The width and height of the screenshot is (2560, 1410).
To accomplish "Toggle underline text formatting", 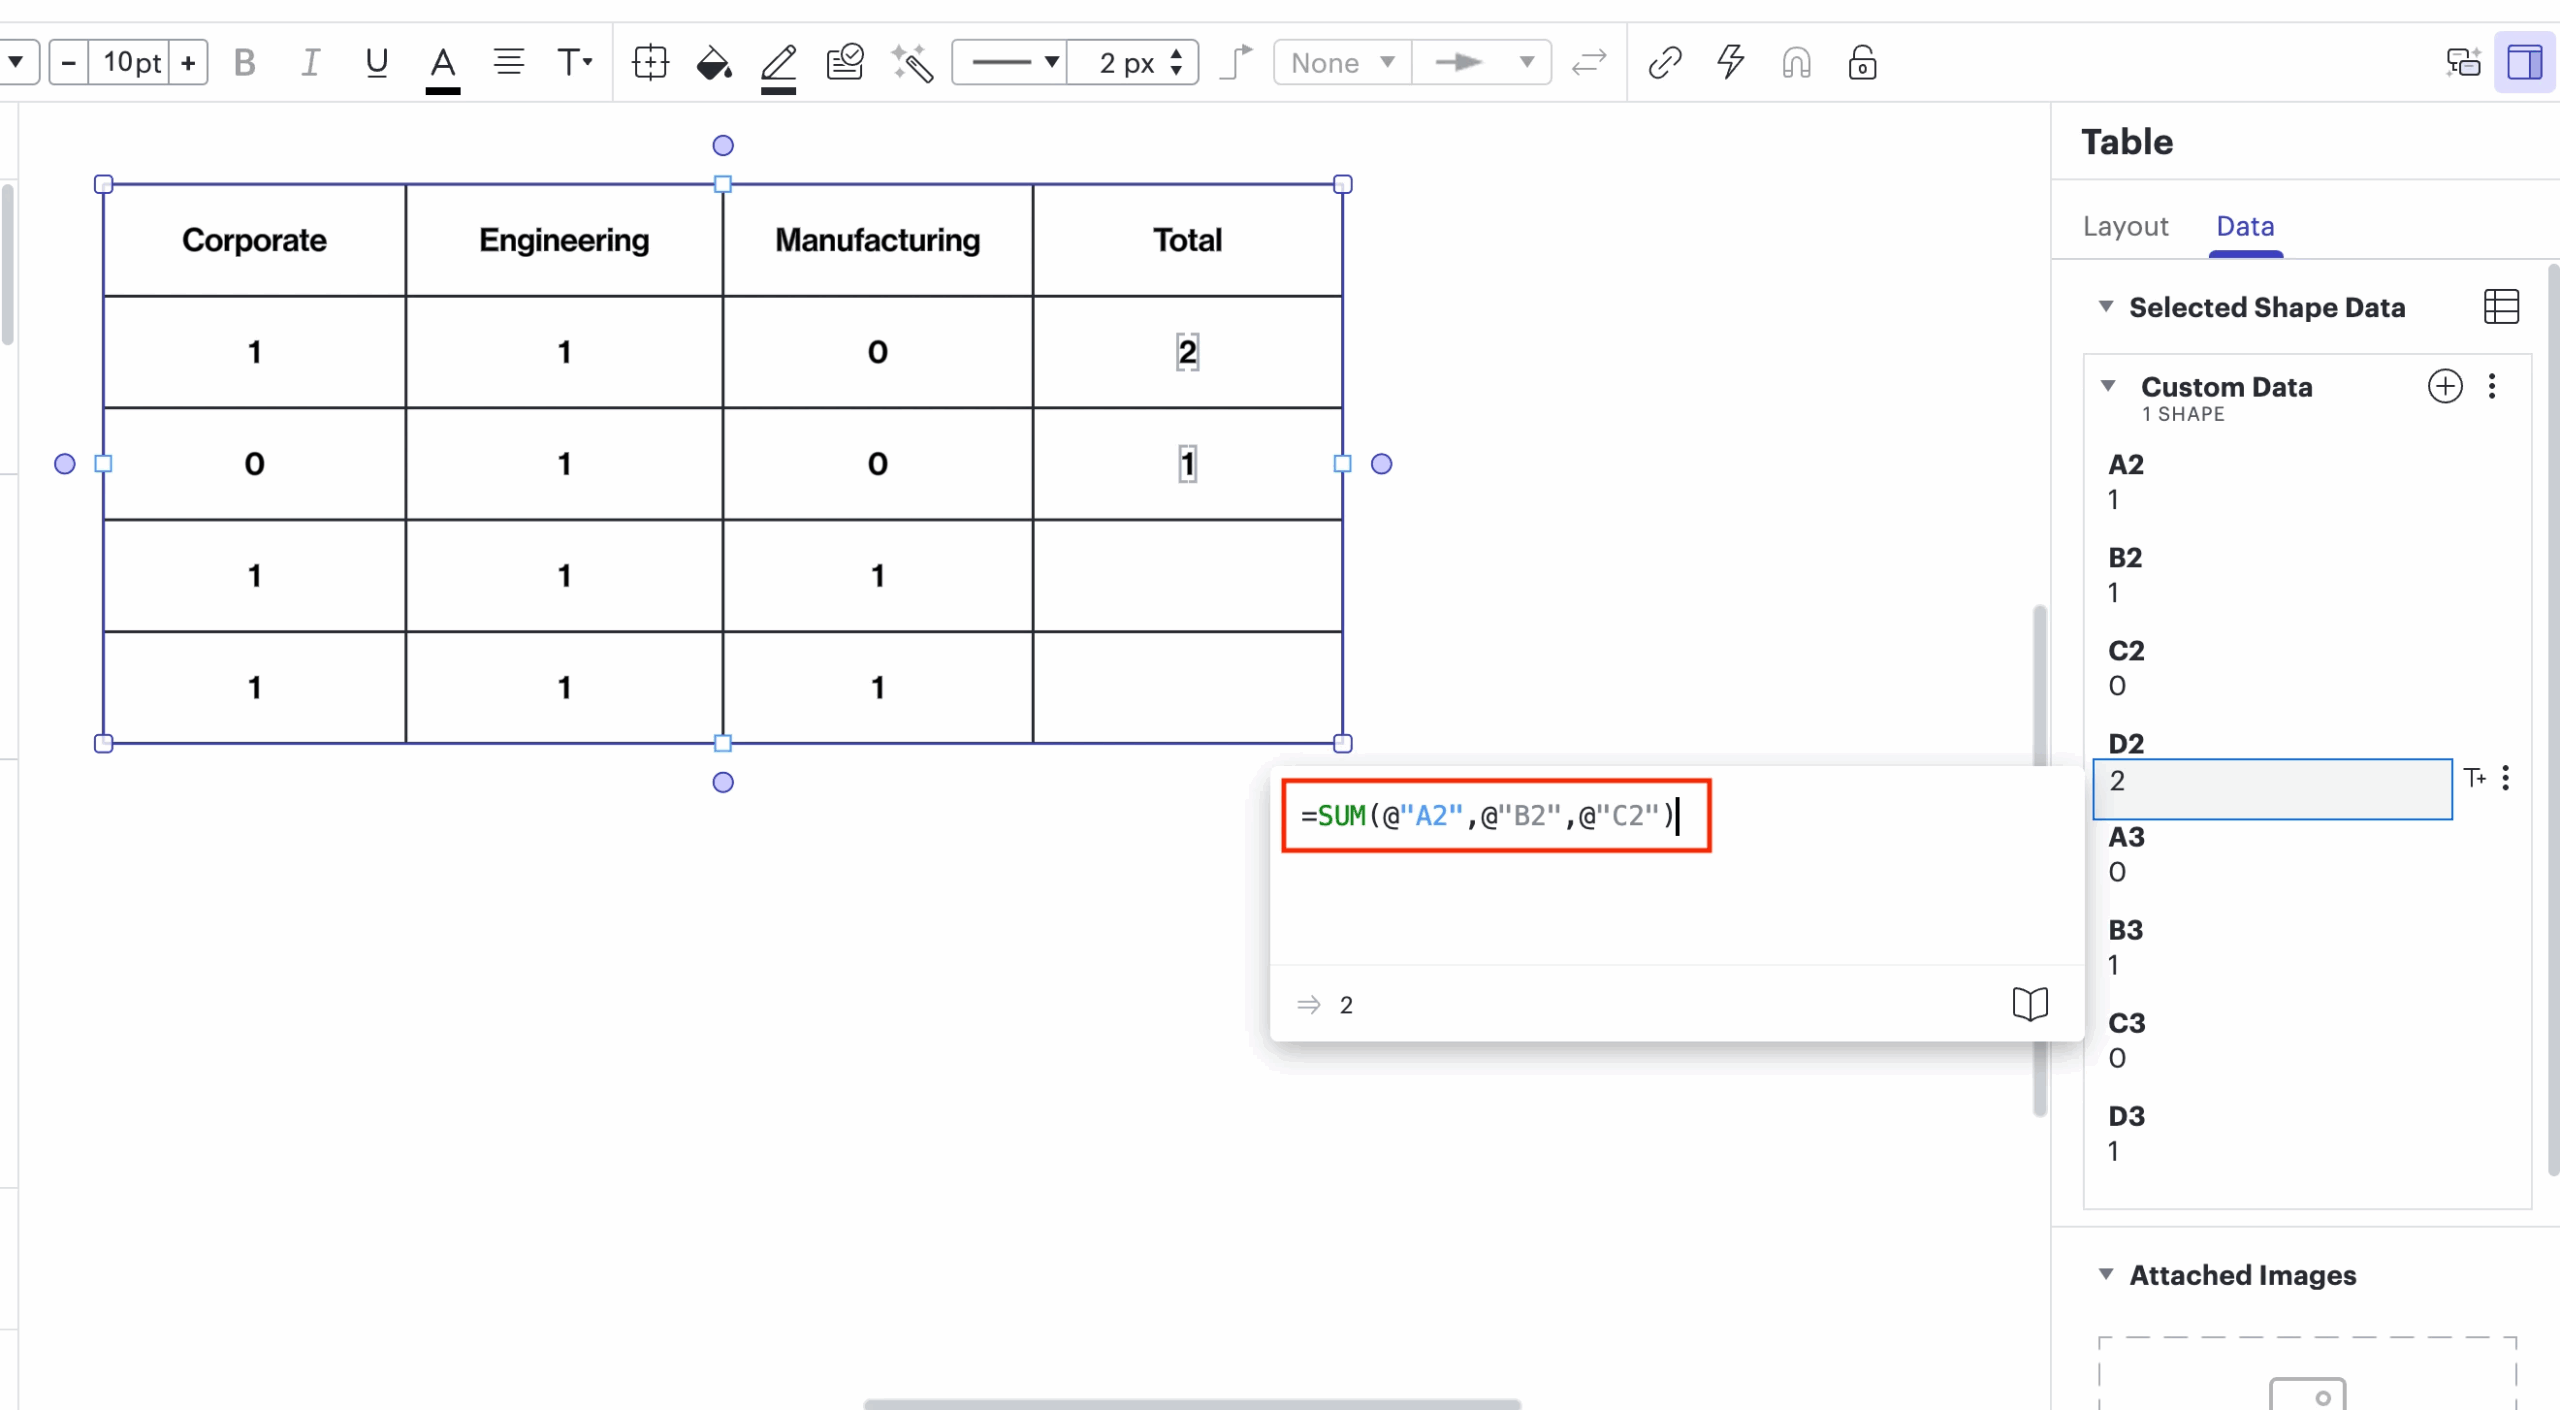I will click(376, 63).
